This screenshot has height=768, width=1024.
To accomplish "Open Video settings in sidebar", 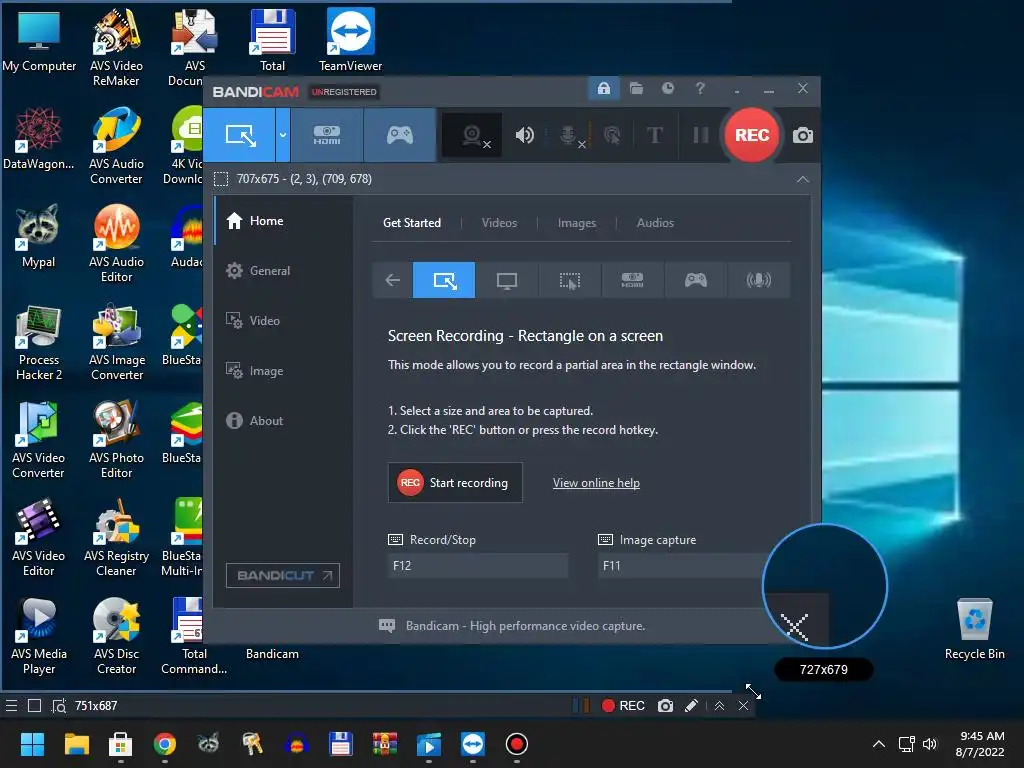I will (283, 321).
